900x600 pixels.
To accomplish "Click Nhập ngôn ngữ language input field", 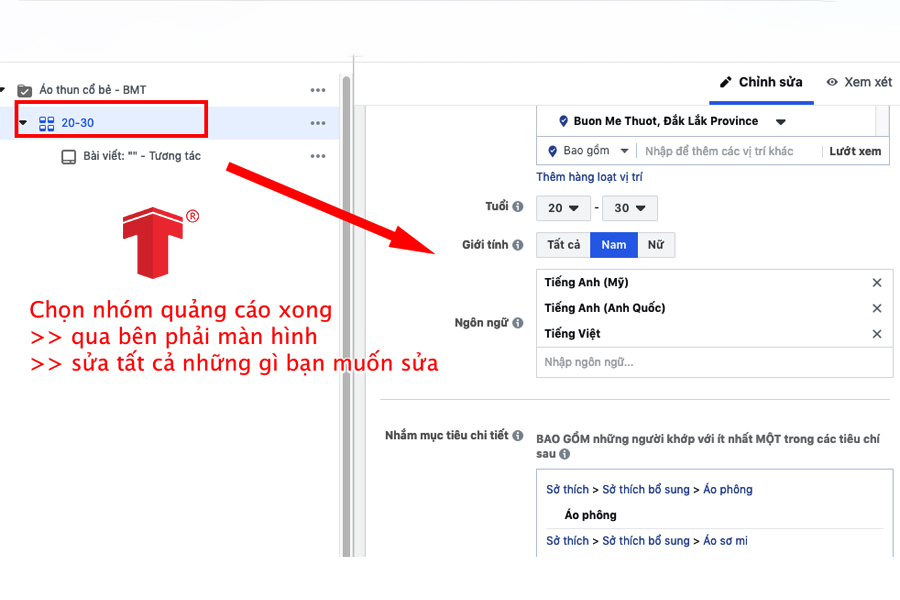I will (714, 362).
